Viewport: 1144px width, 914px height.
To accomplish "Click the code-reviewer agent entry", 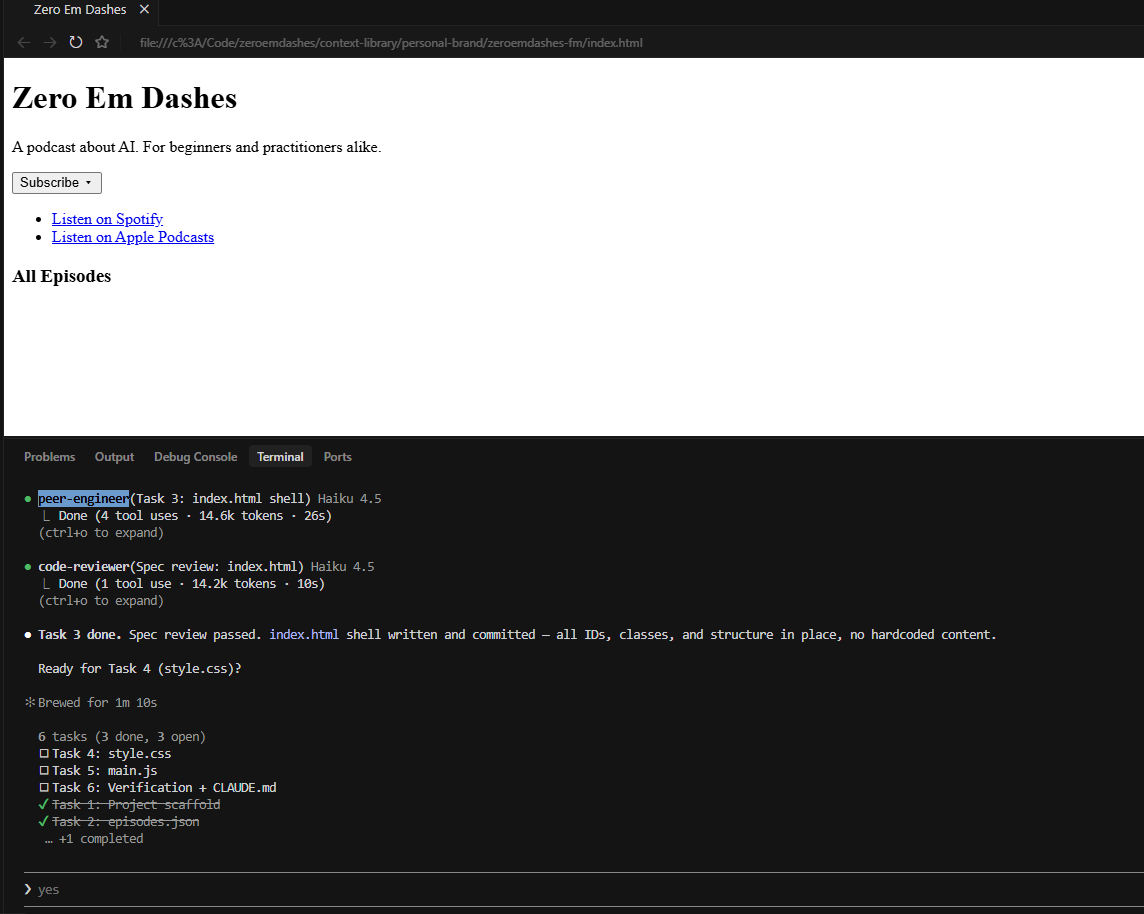I will coord(83,567).
